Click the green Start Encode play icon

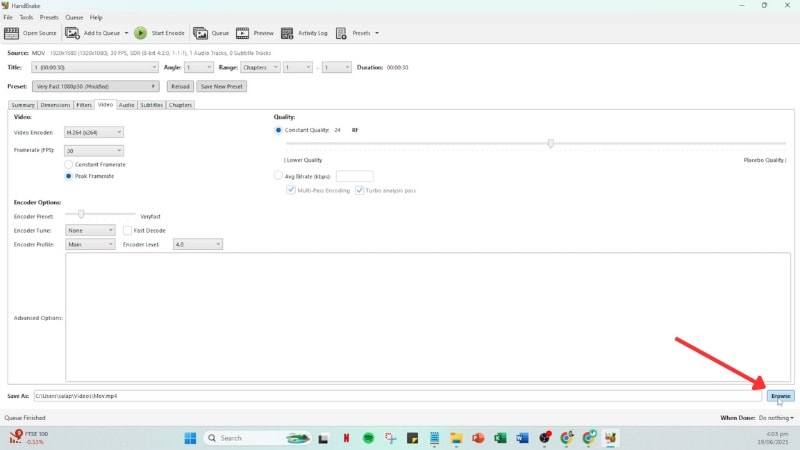click(x=140, y=33)
